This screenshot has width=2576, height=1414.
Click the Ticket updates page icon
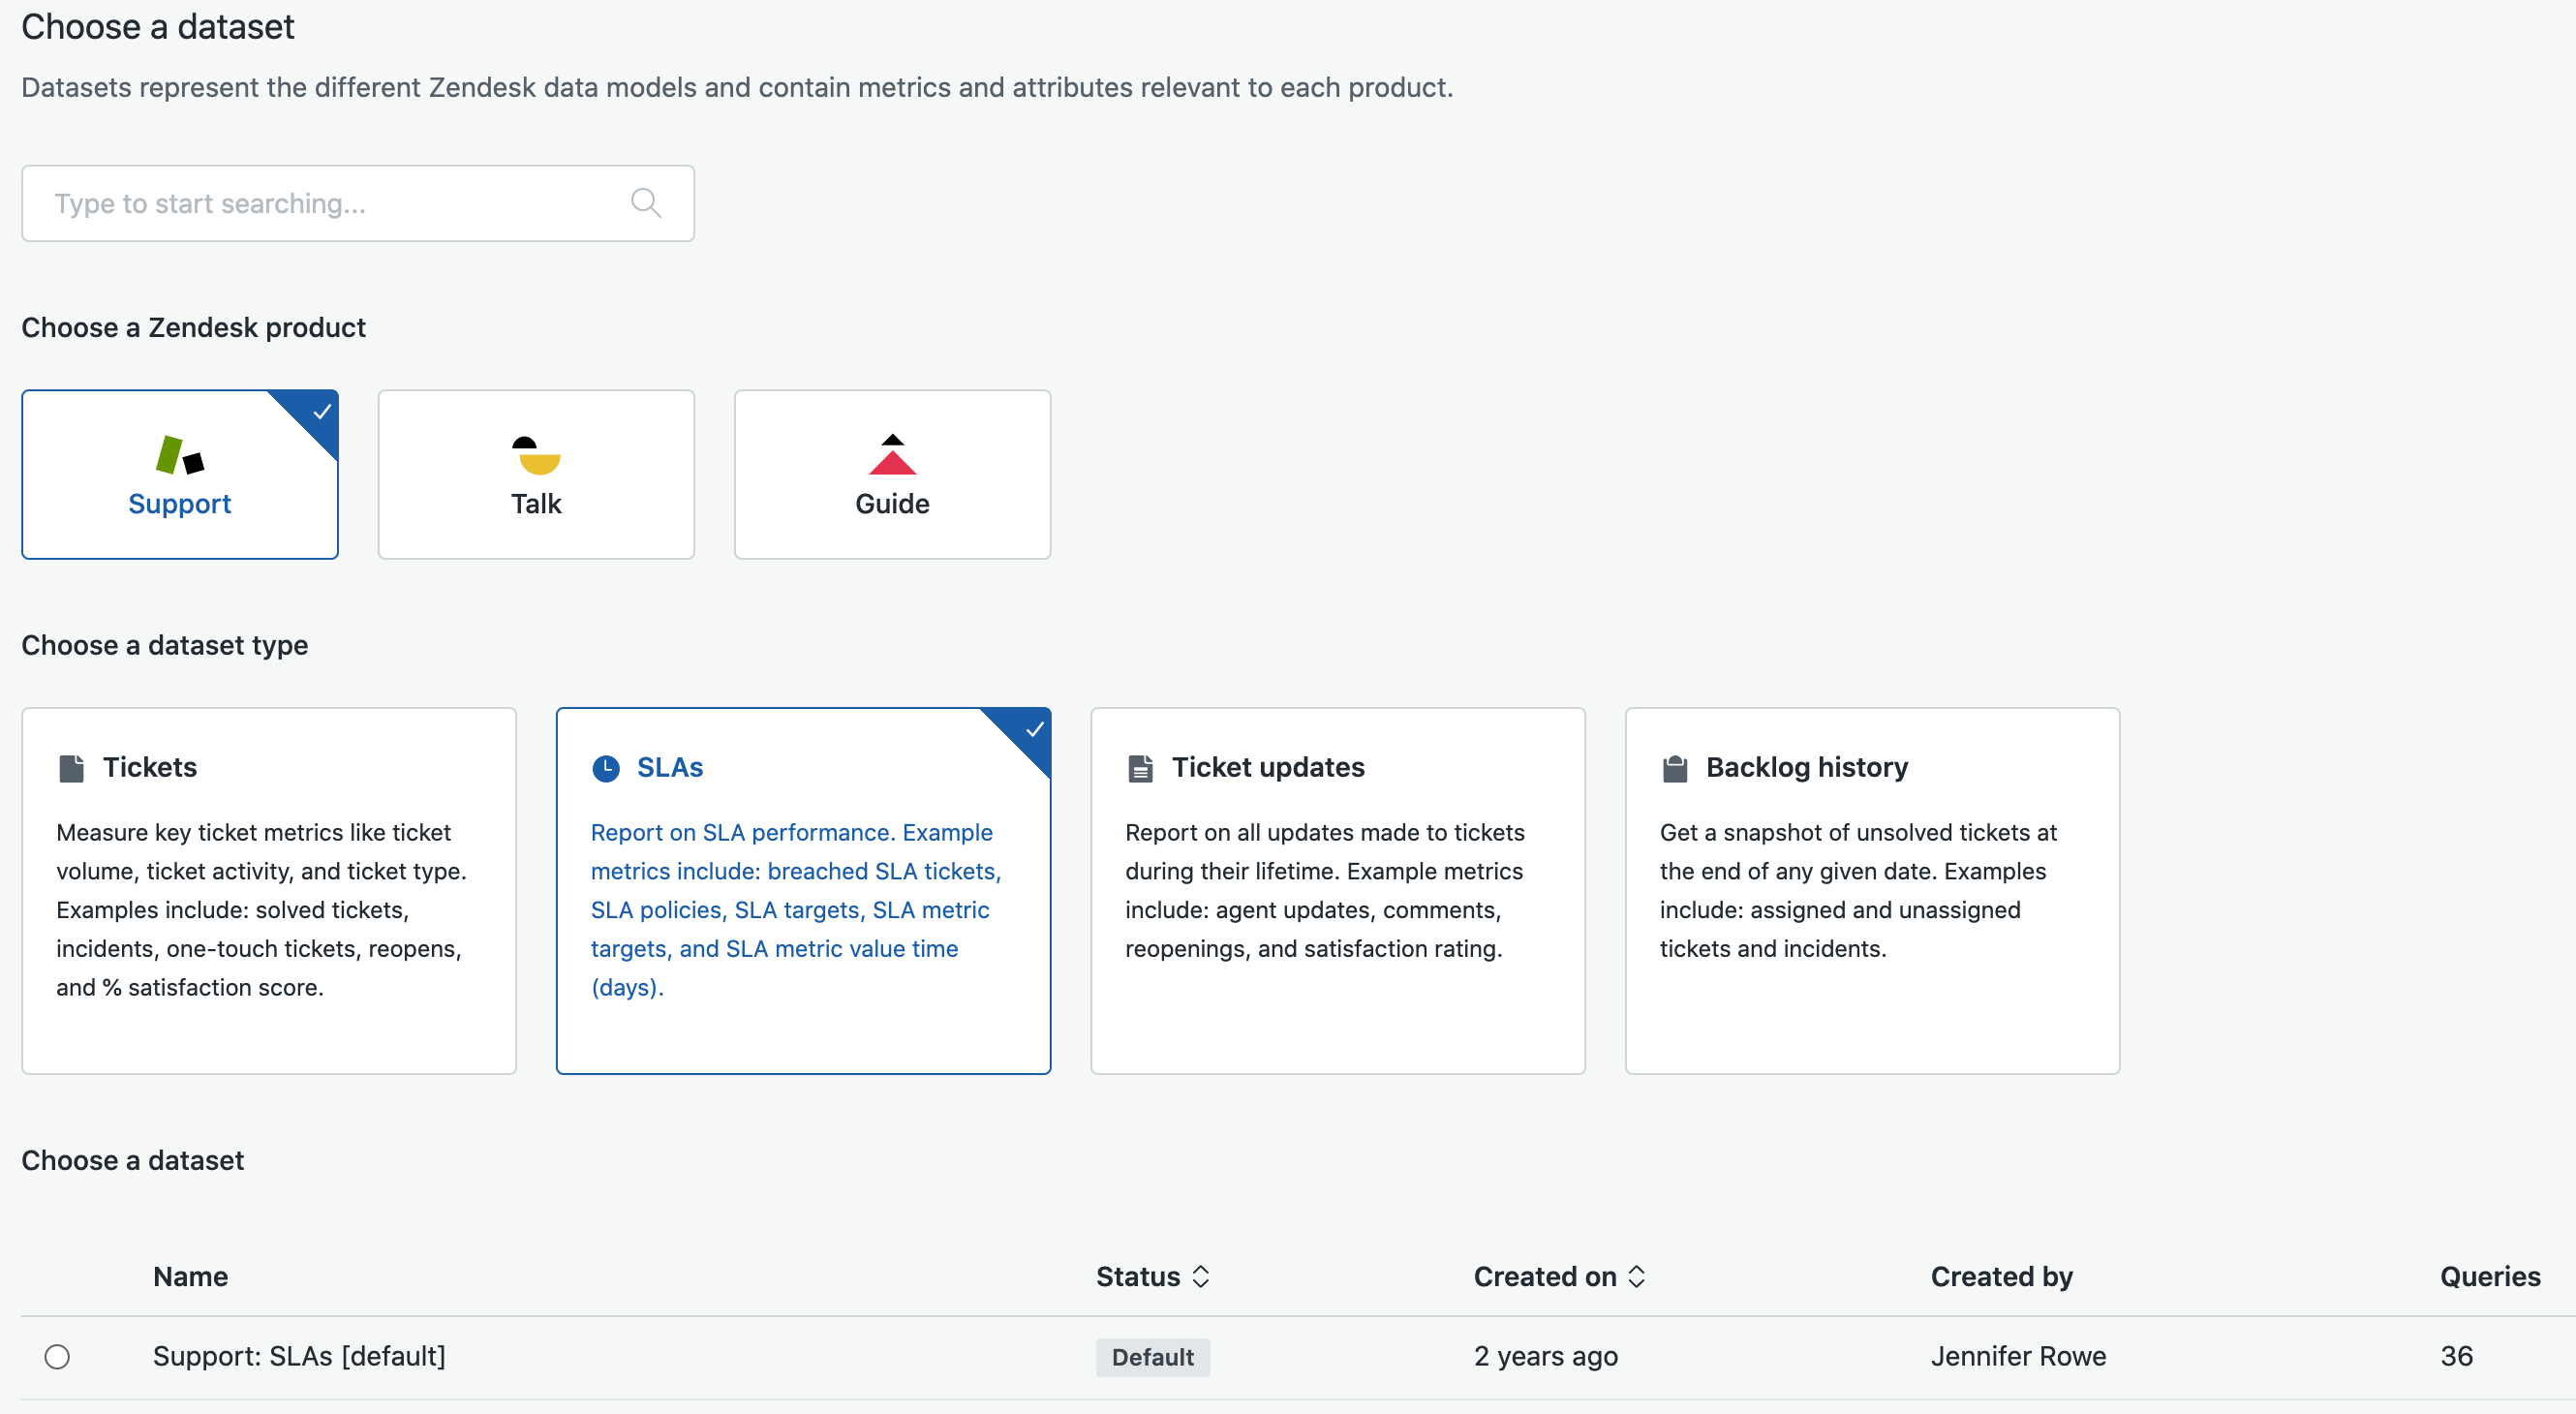(x=1140, y=768)
